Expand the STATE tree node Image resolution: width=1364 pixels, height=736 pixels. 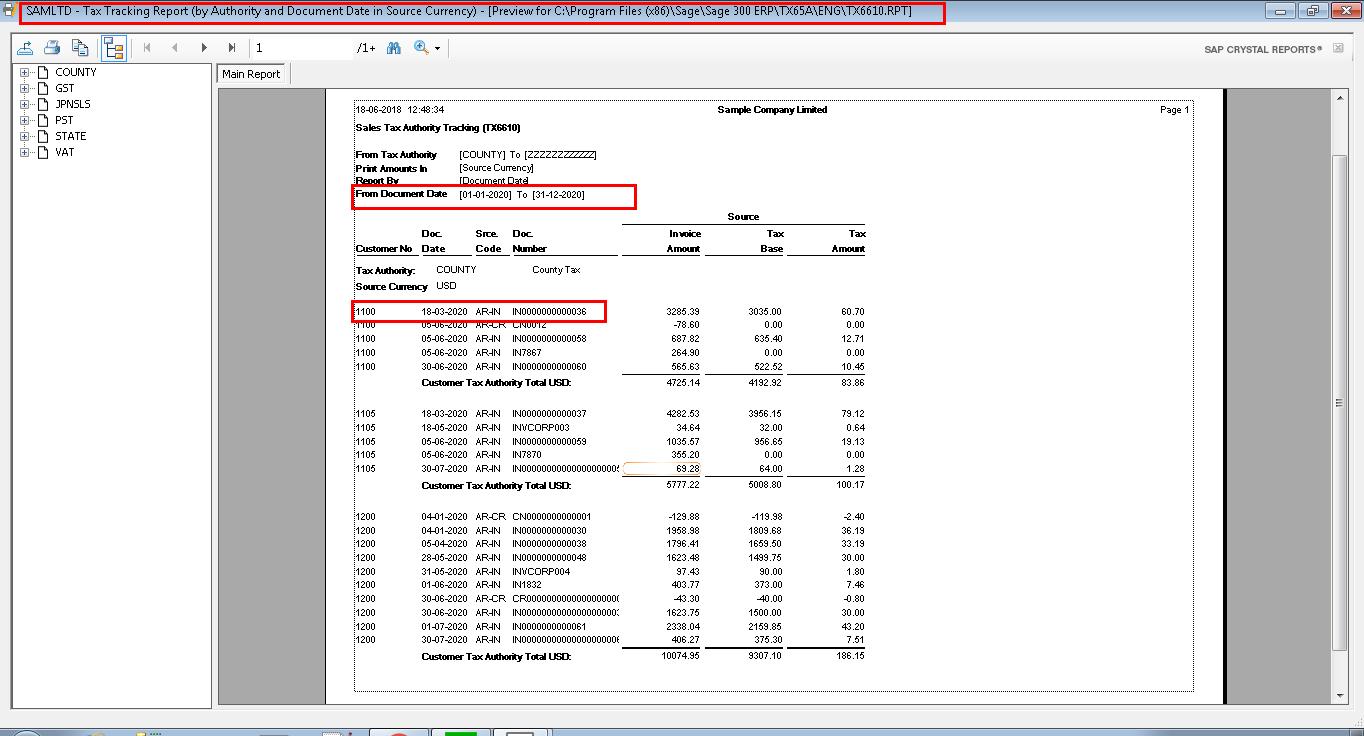(25, 136)
